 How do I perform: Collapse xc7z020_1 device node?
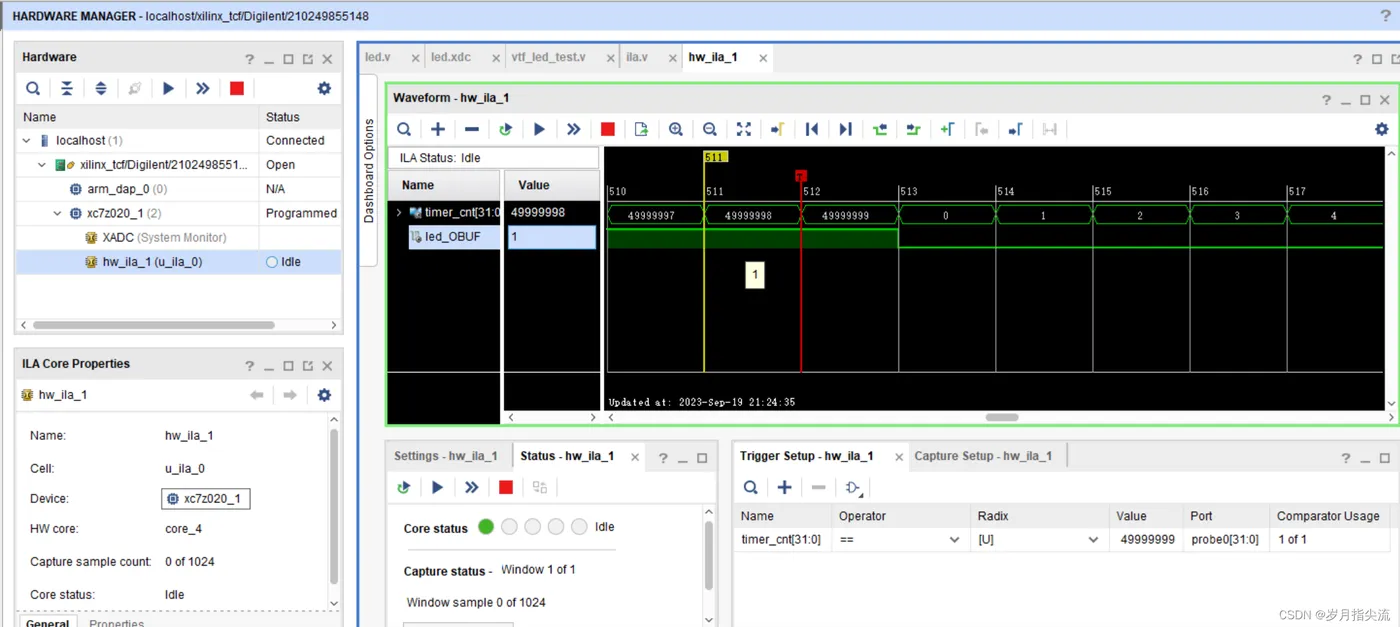[x=57, y=213]
